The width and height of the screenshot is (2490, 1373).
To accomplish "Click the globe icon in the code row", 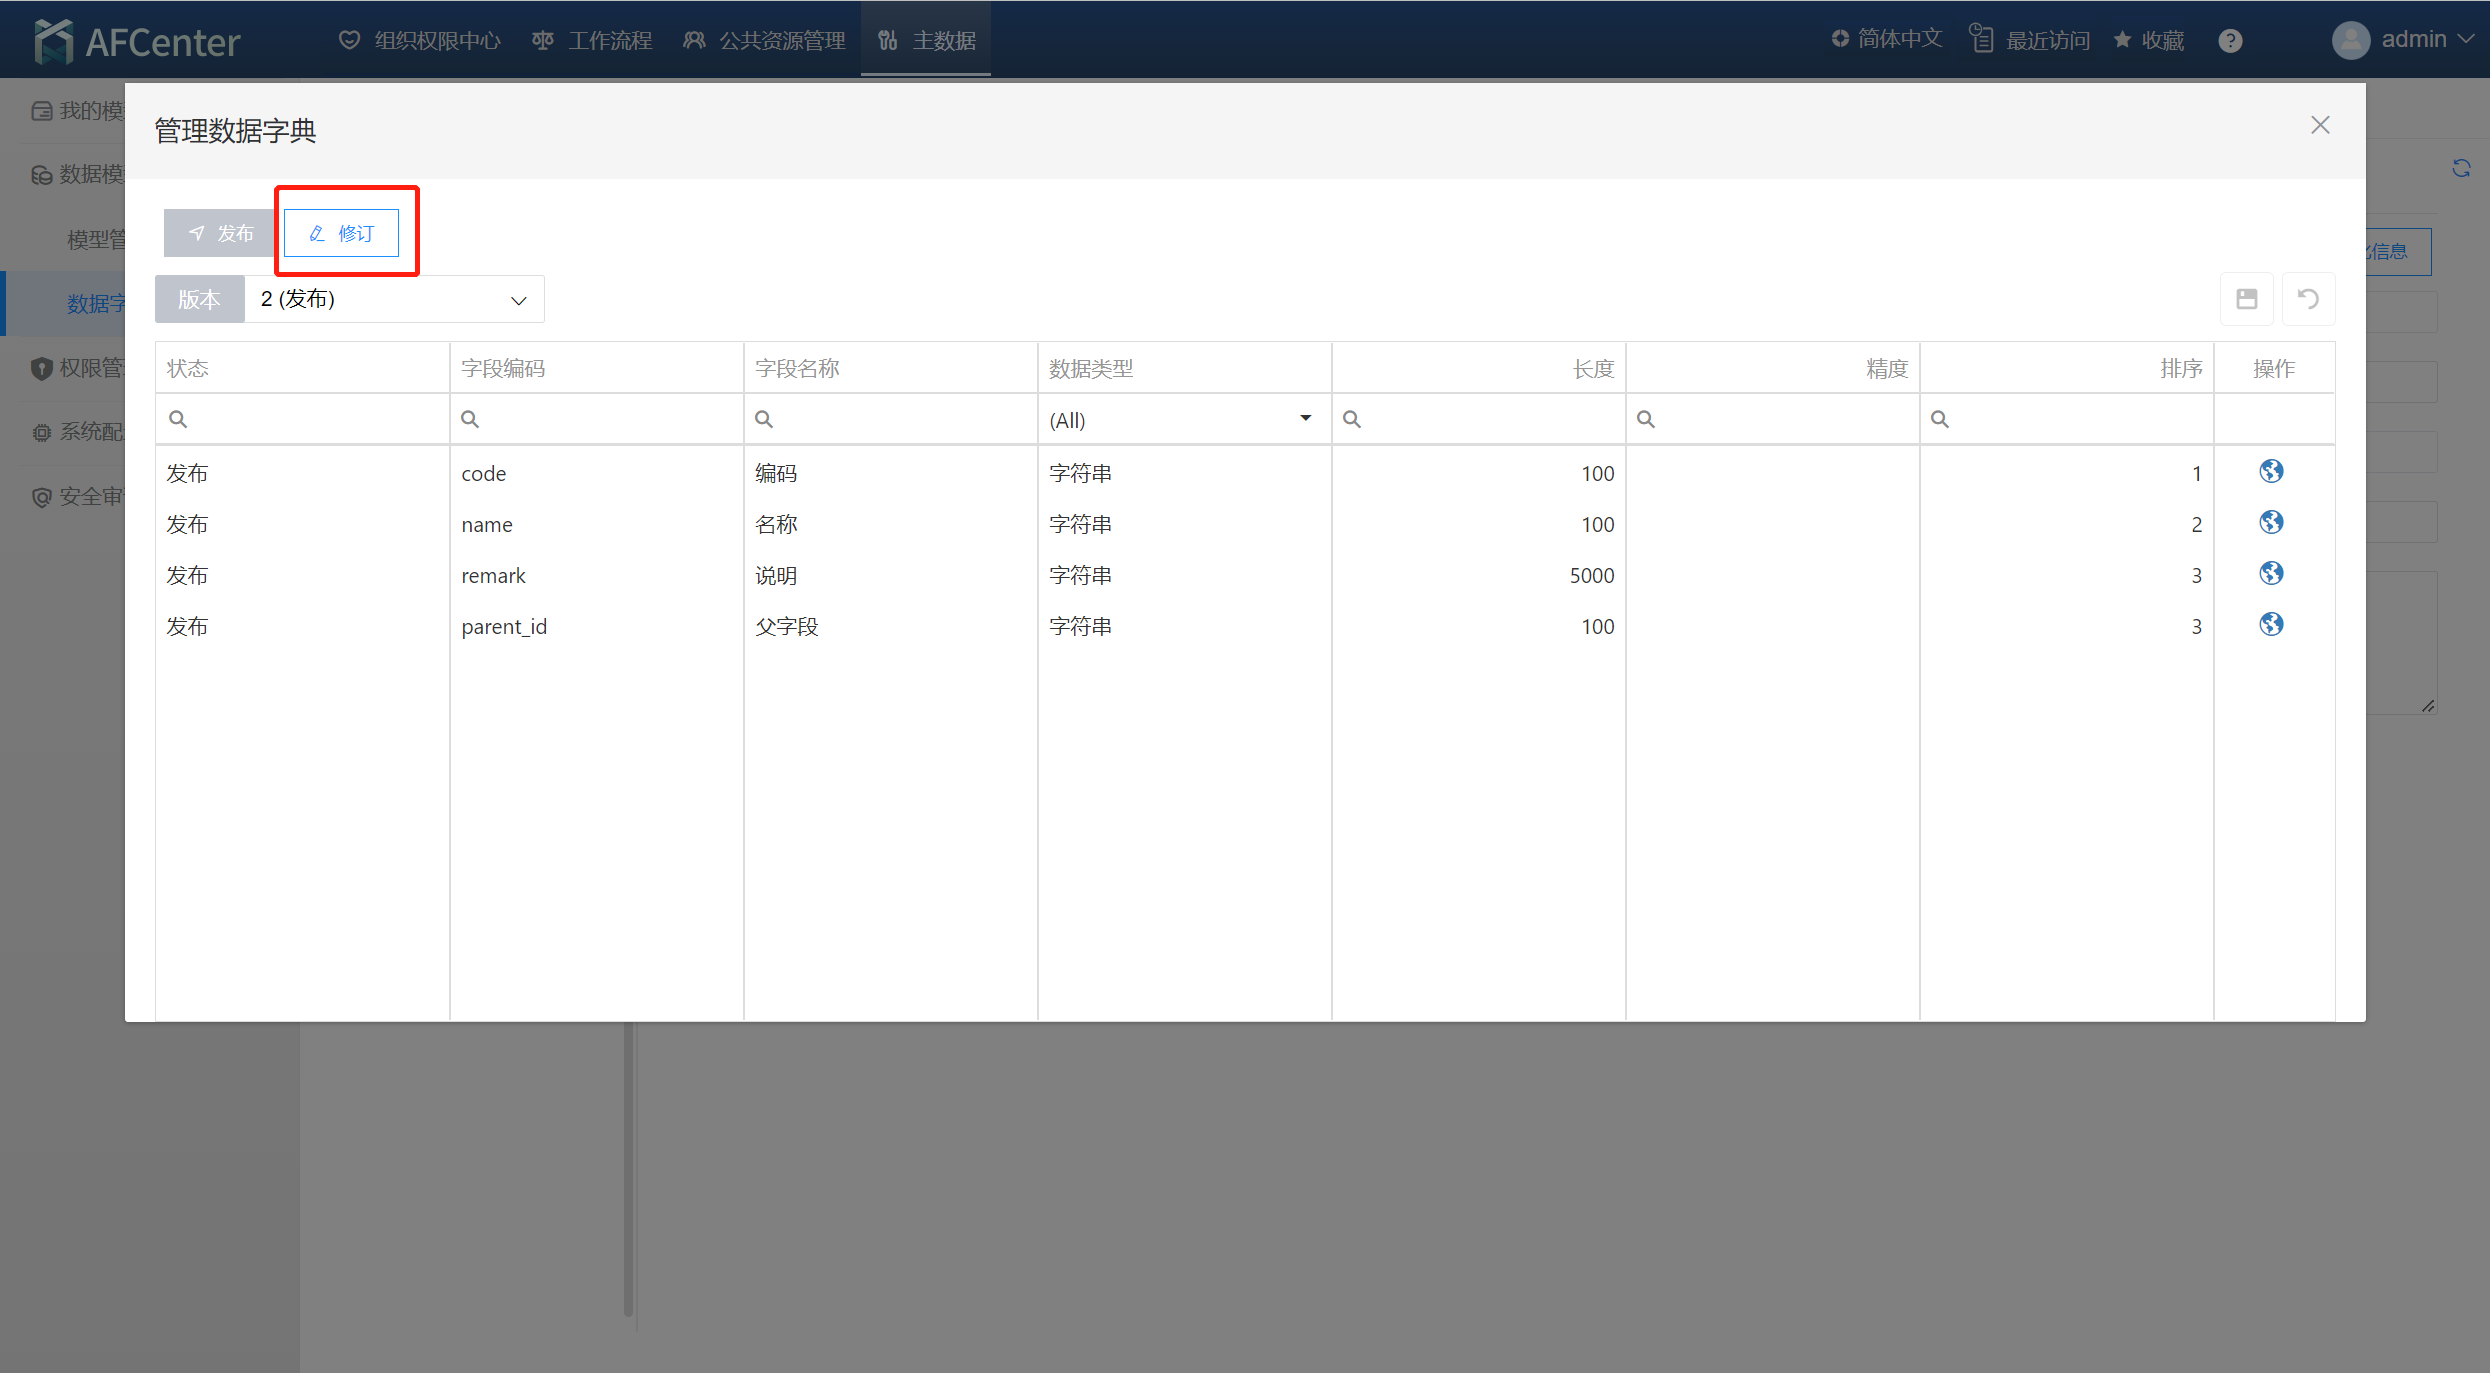I will 2271,471.
